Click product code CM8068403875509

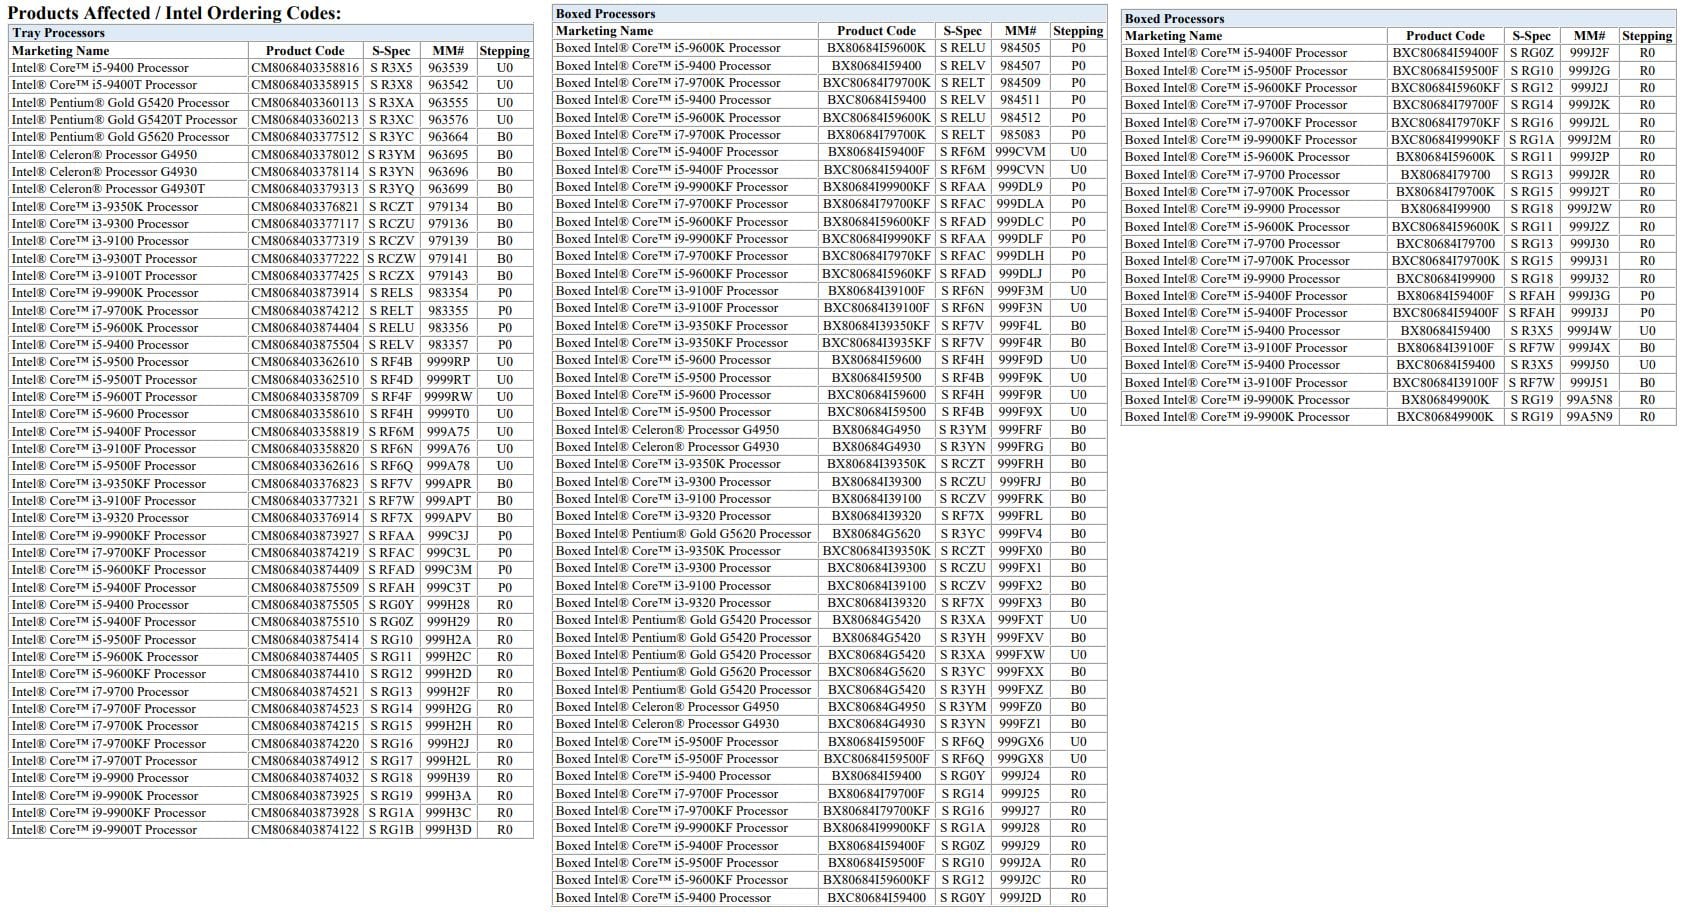pyautogui.click(x=305, y=588)
